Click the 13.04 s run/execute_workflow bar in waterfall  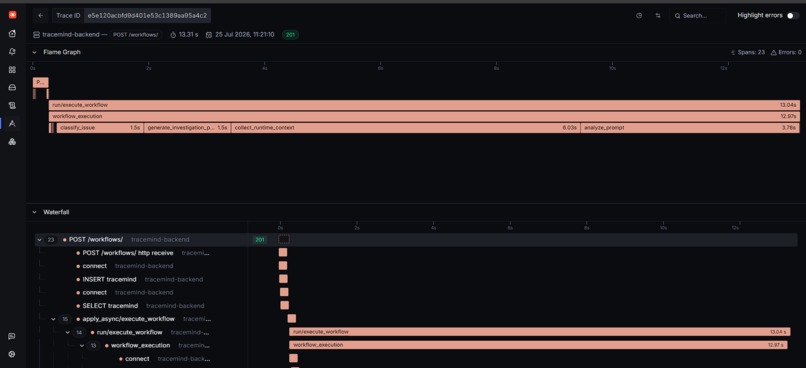(540, 332)
